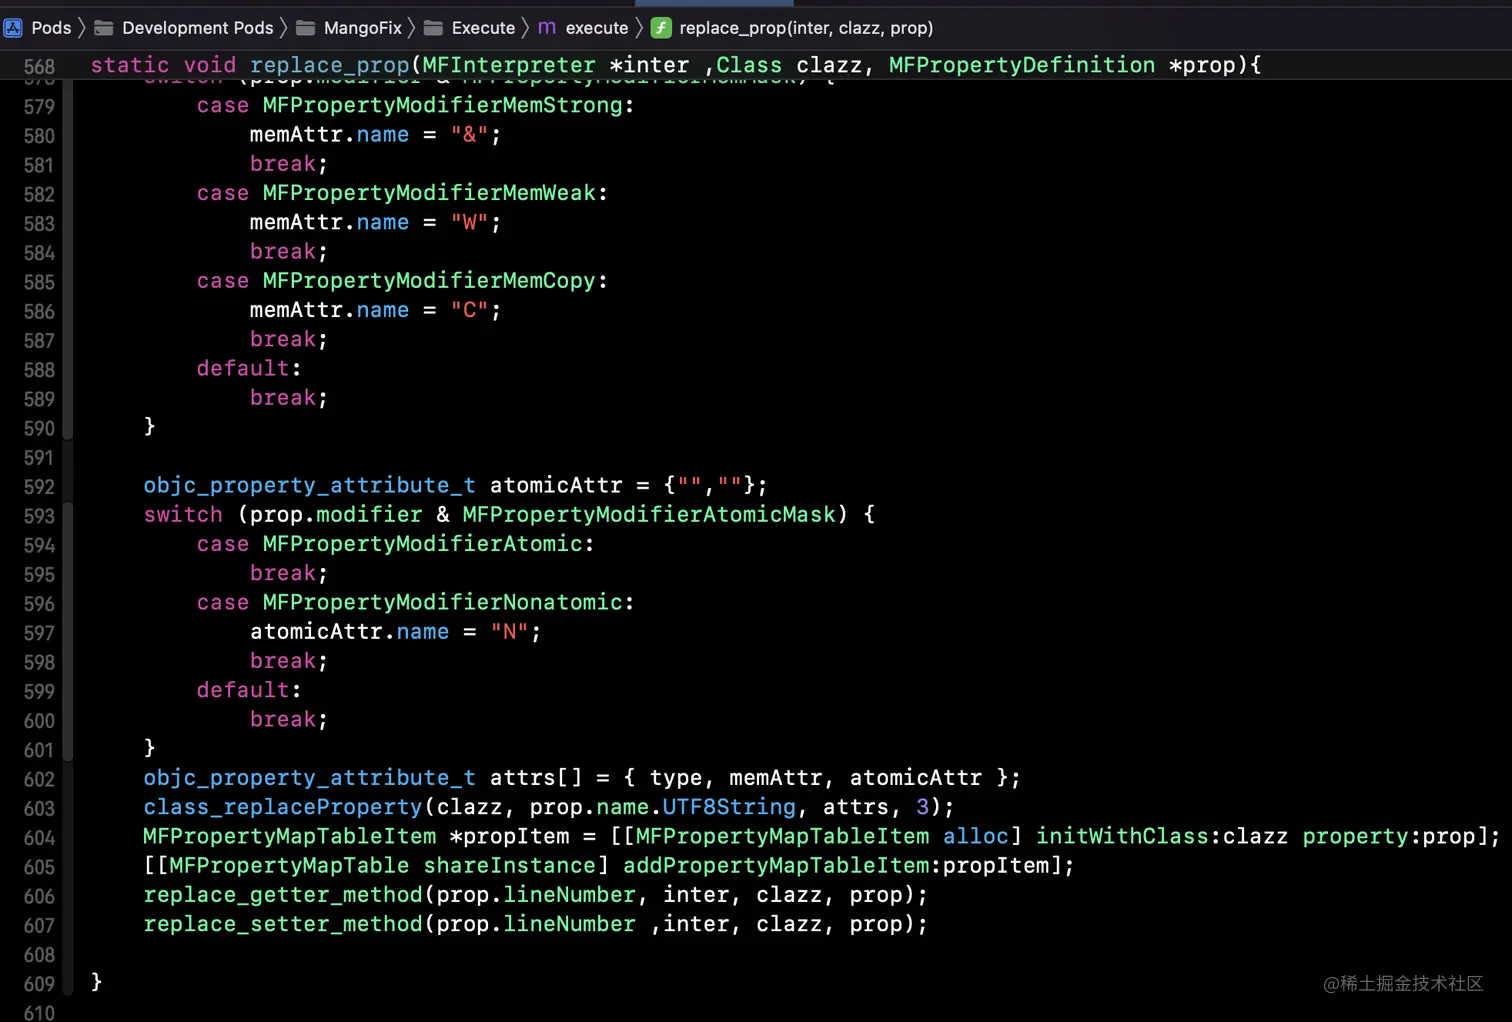Screen dimensions: 1512x1022
Task: Expand chevron after MangoFix breadcrumb
Action: [411, 28]
